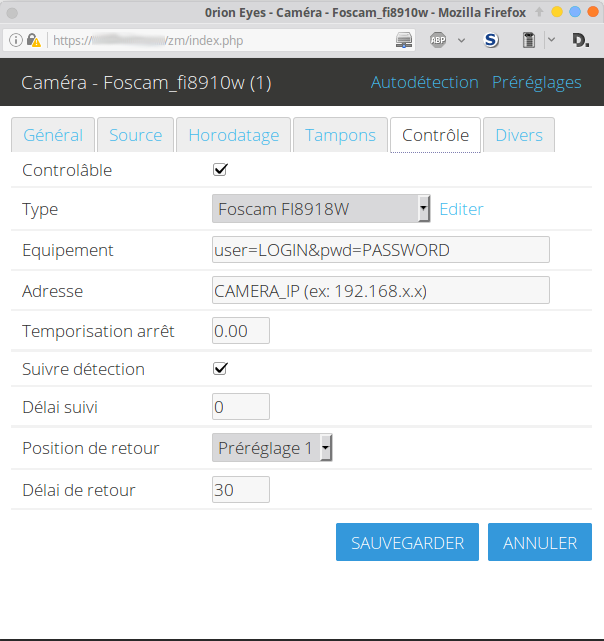Expand the Adblock Plus dropdown arrow
The image size is (604, 641).
coord(461,40)
